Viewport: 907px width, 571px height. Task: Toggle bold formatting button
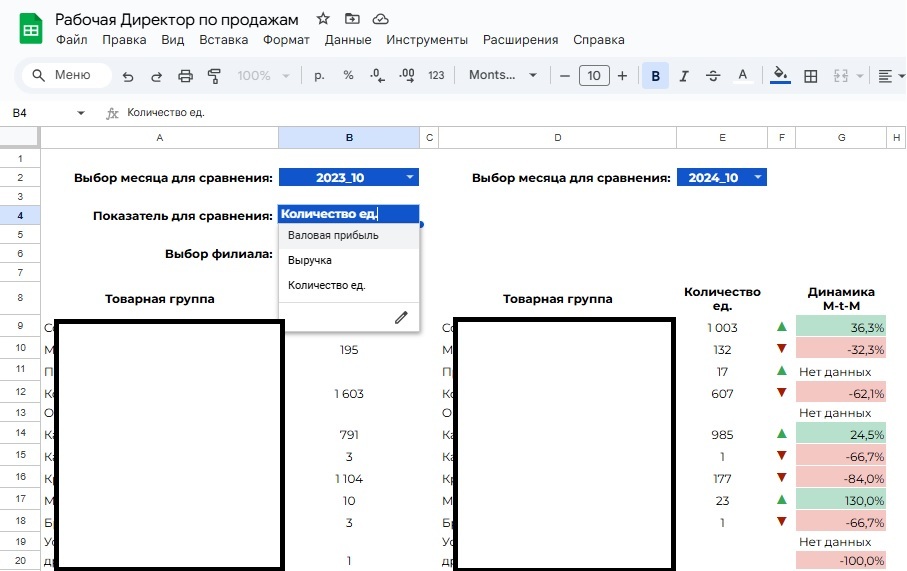coord(655,76)
